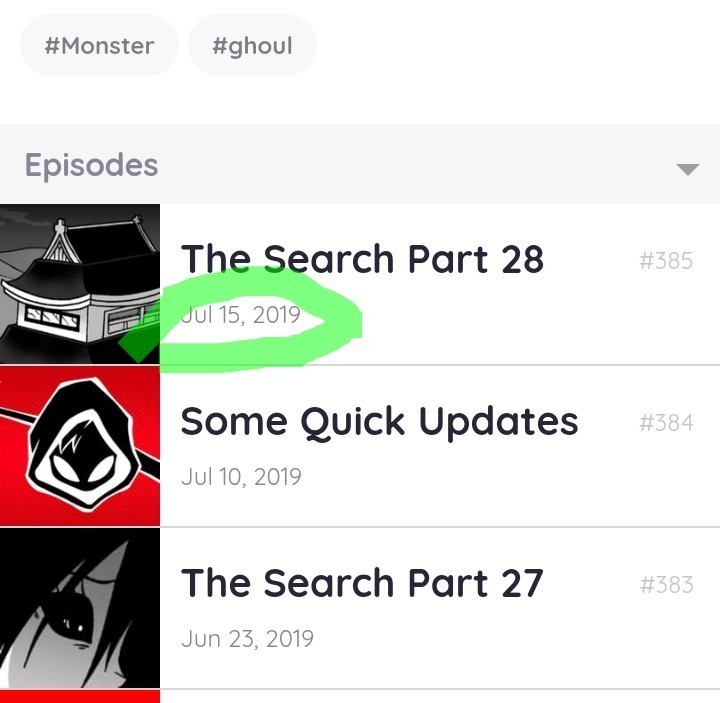
Task: Click the Jul 15, 2019 date
Action: click(x=241, y=315)
